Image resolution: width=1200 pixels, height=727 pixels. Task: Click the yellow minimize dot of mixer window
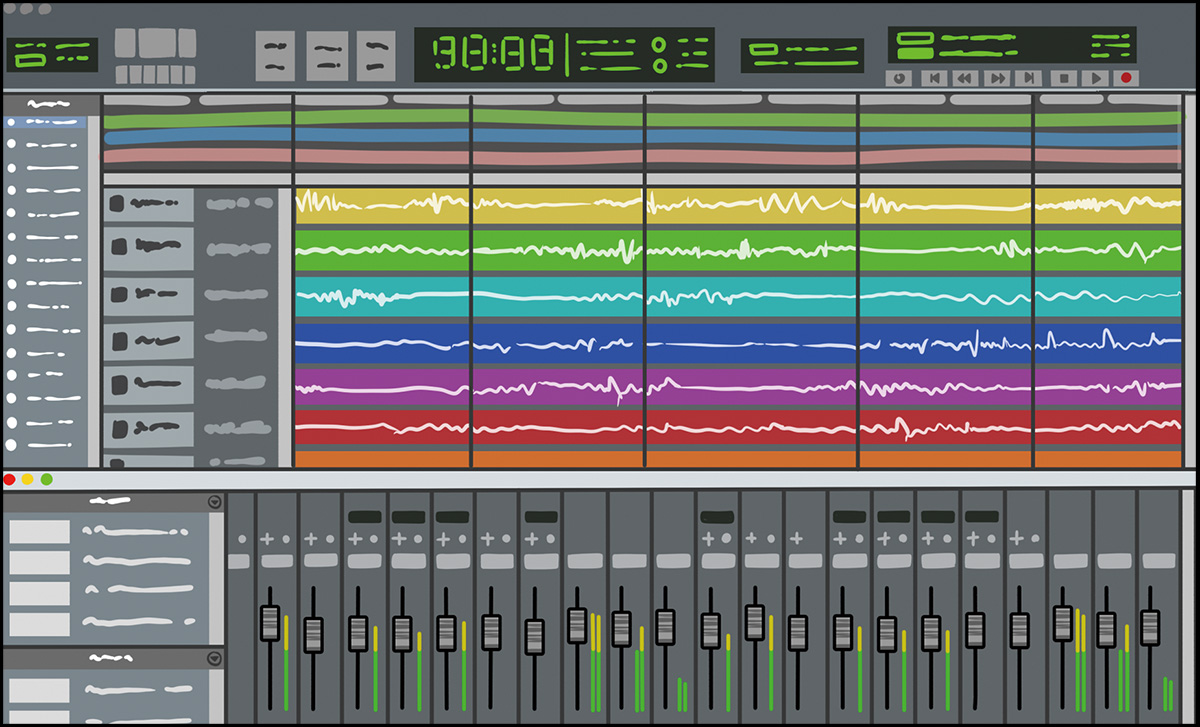tap(28, 479)
